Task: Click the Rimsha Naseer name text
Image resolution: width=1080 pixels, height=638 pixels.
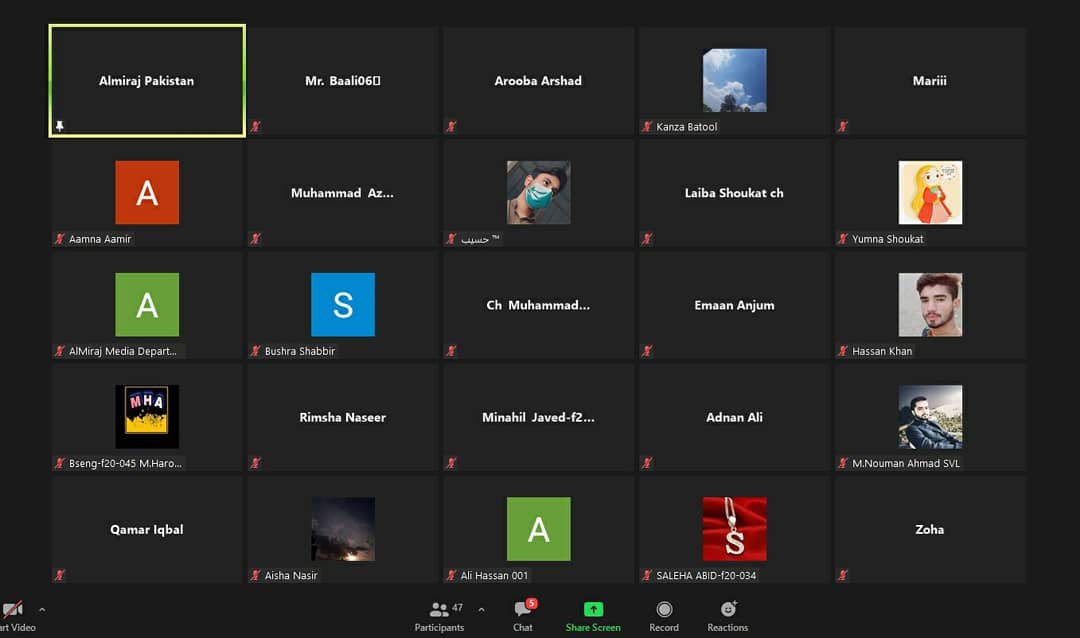Action: (x=342, y=418)
